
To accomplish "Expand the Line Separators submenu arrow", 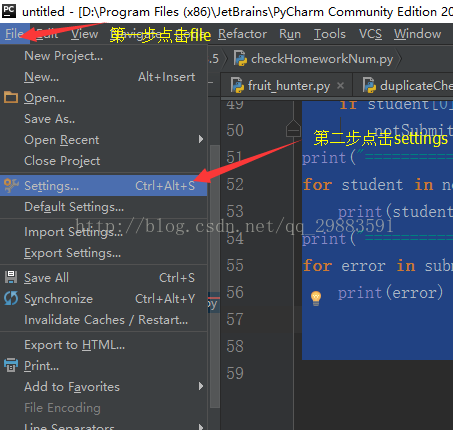I will 201,426.
